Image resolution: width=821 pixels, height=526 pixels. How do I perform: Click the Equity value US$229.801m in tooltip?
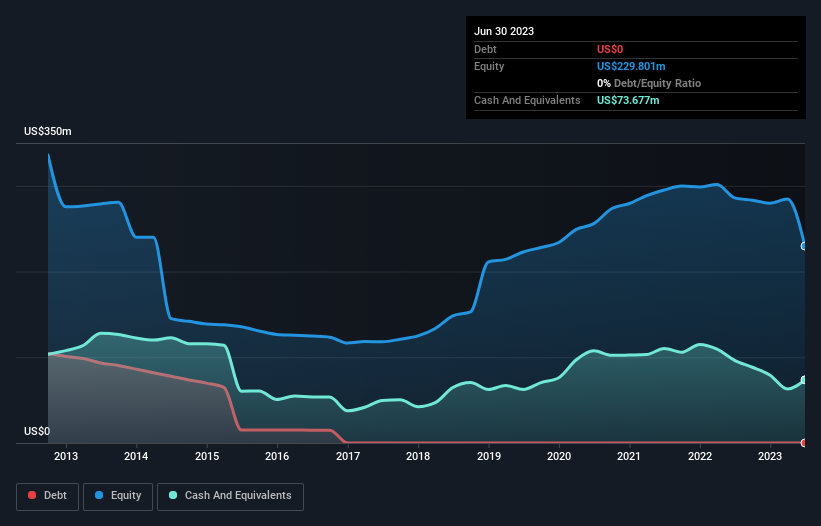click(631, 66)
